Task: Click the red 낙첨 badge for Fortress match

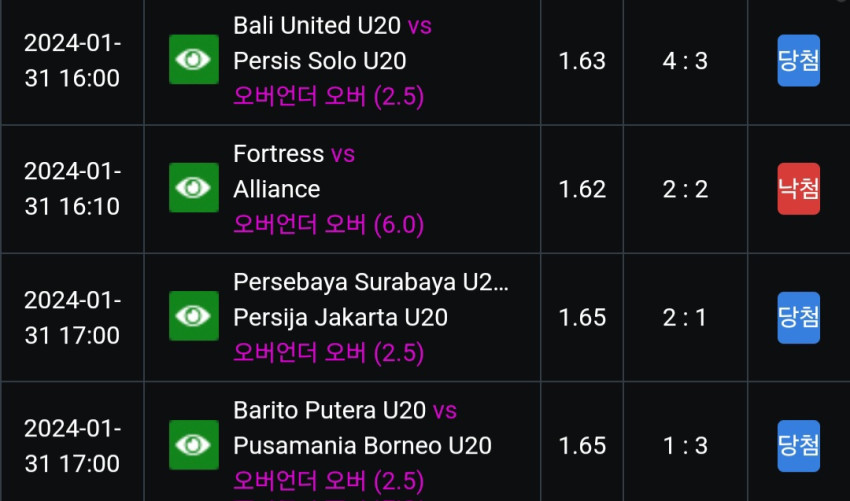Action: 799,189
